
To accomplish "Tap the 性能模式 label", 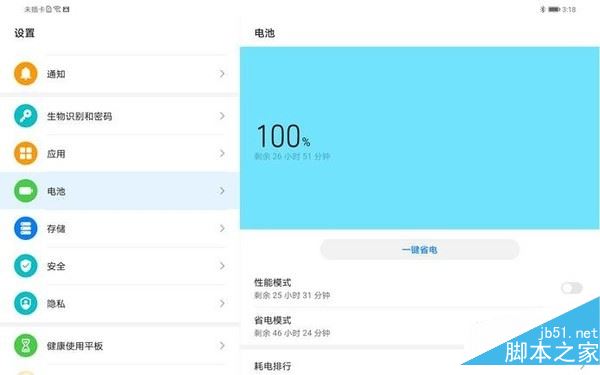I will tap(272, 282).
